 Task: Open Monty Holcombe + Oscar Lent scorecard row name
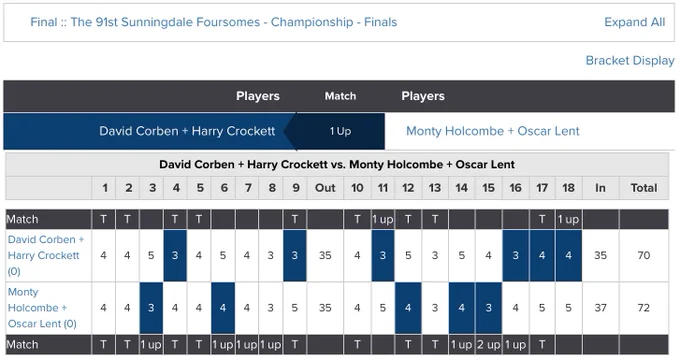pos(42,308)
